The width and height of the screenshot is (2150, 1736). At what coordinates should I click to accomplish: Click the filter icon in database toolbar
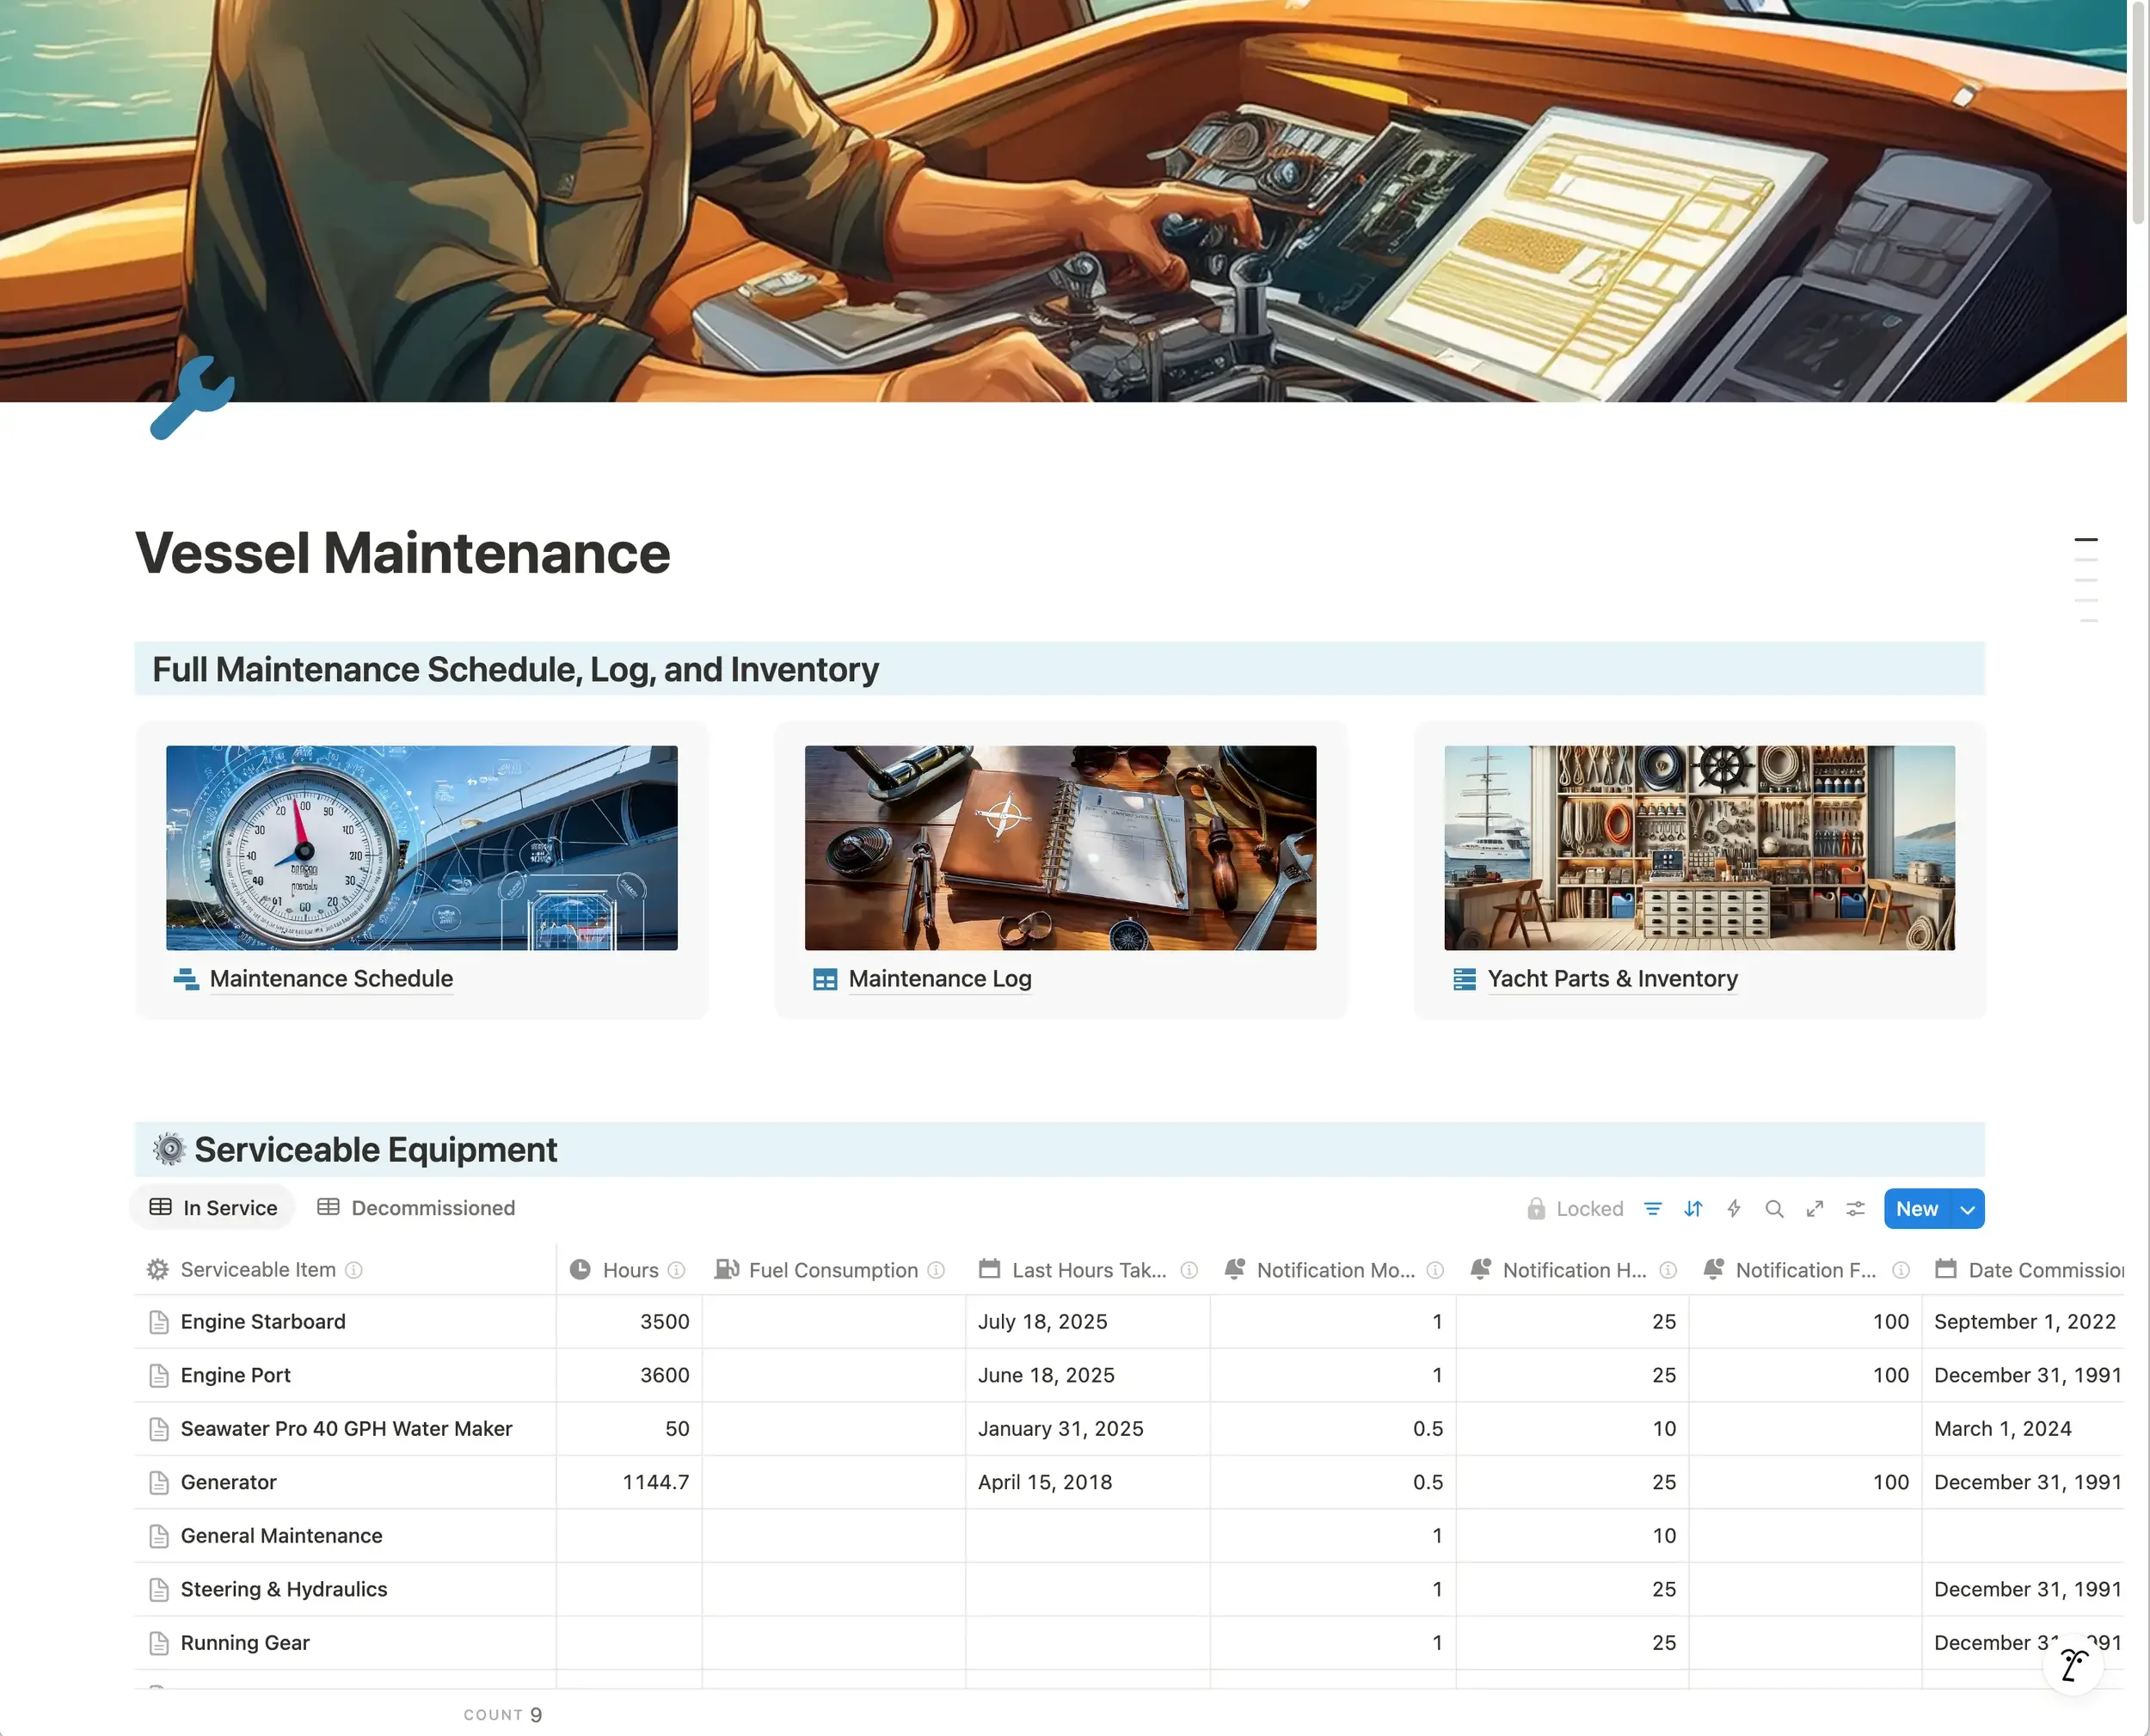(x=1652, y=1209)
